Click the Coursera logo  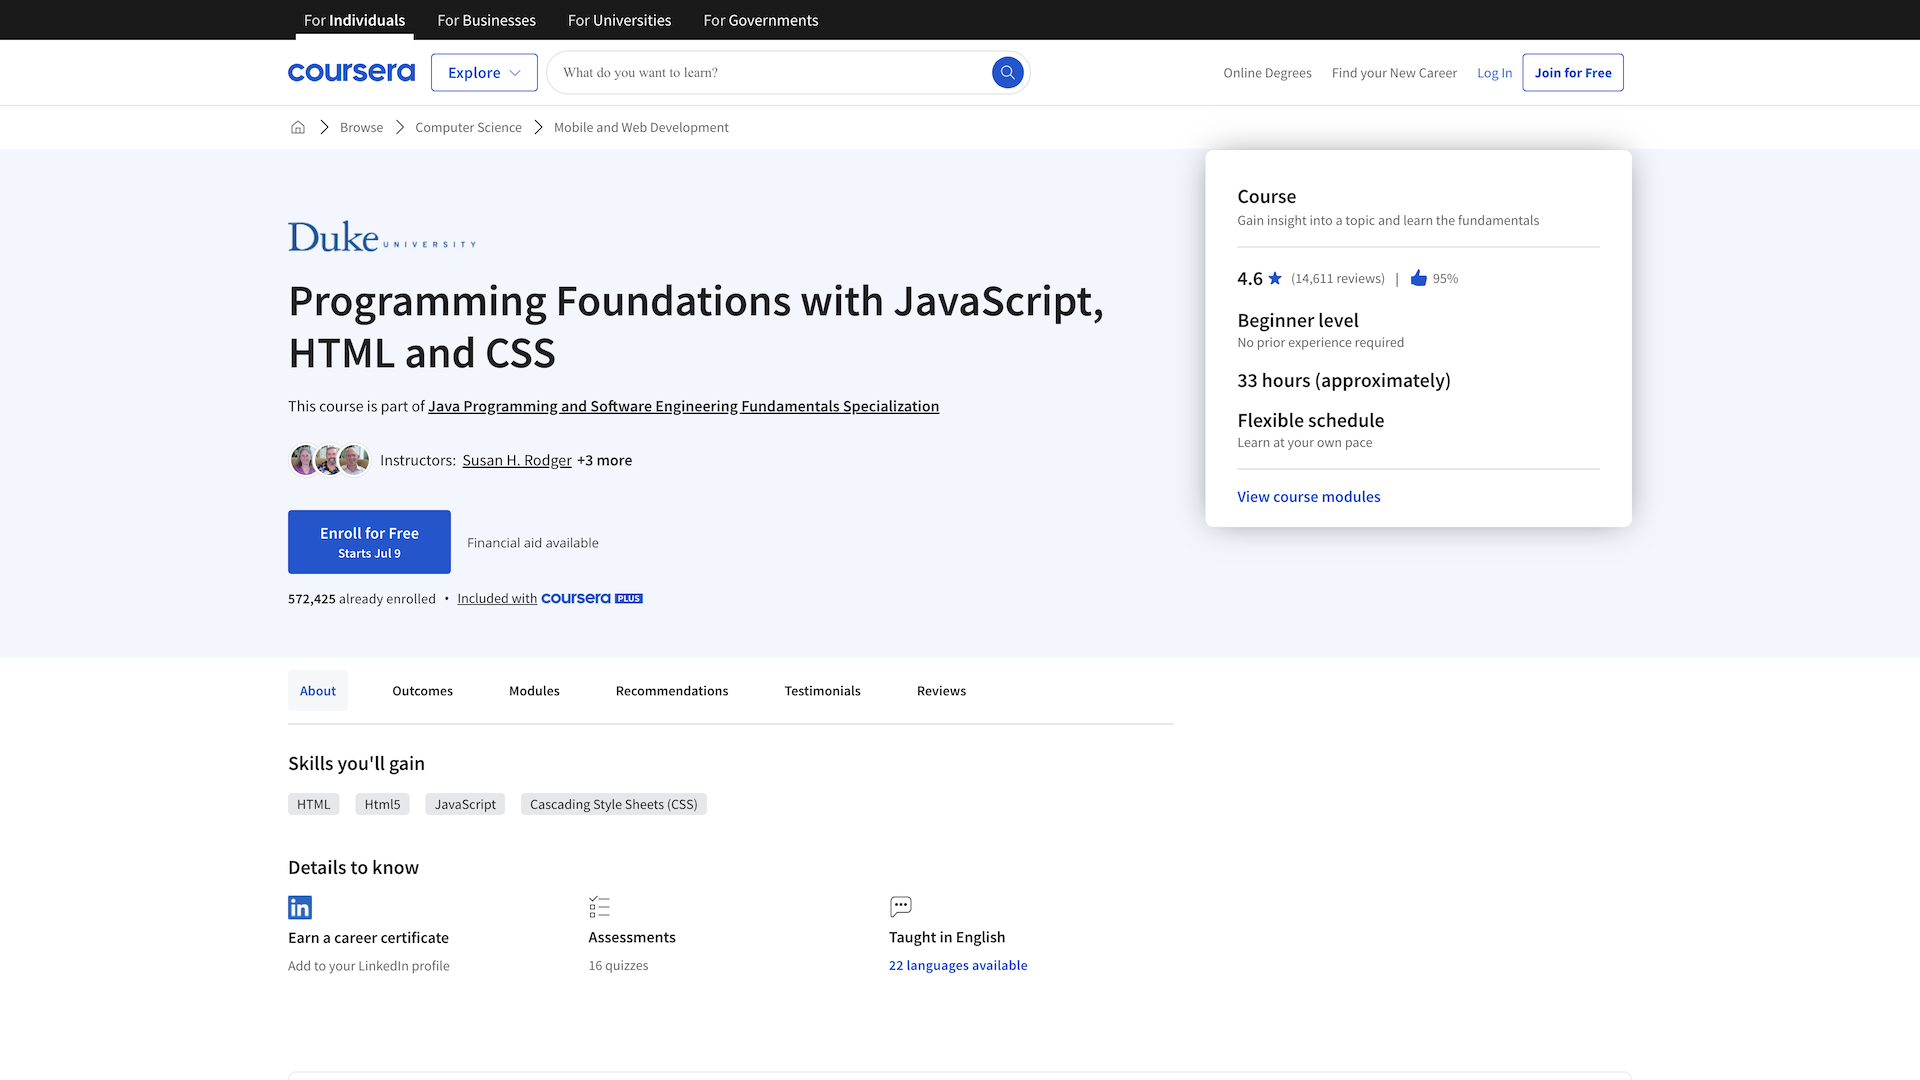tap(351, 72)
